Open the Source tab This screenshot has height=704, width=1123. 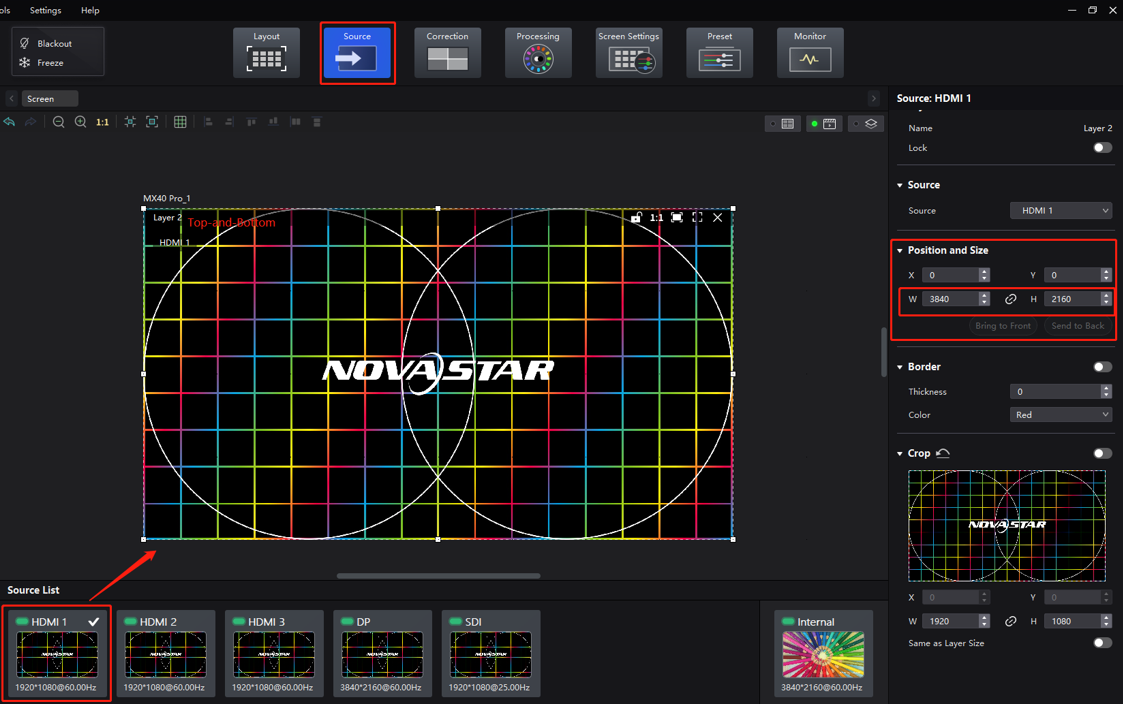click(x=357, y=53)
